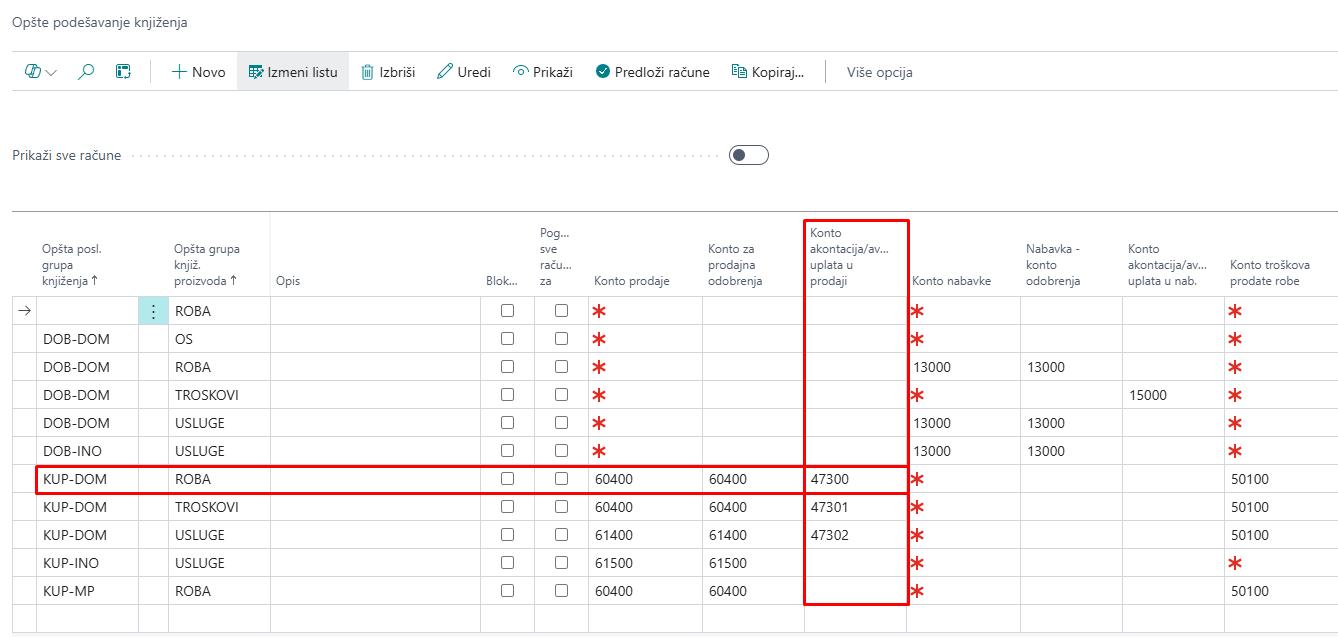This screenshot has height=637, width=1338.
Task: Check Blokirano box for KUP-MP ROBA row
Action: [x=507, y=591]
